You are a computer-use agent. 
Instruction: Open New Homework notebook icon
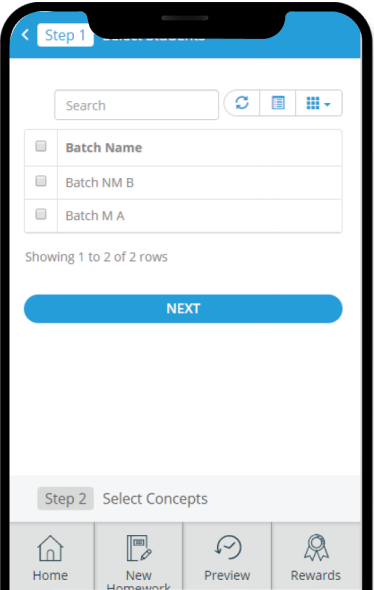tap(139, 547)
